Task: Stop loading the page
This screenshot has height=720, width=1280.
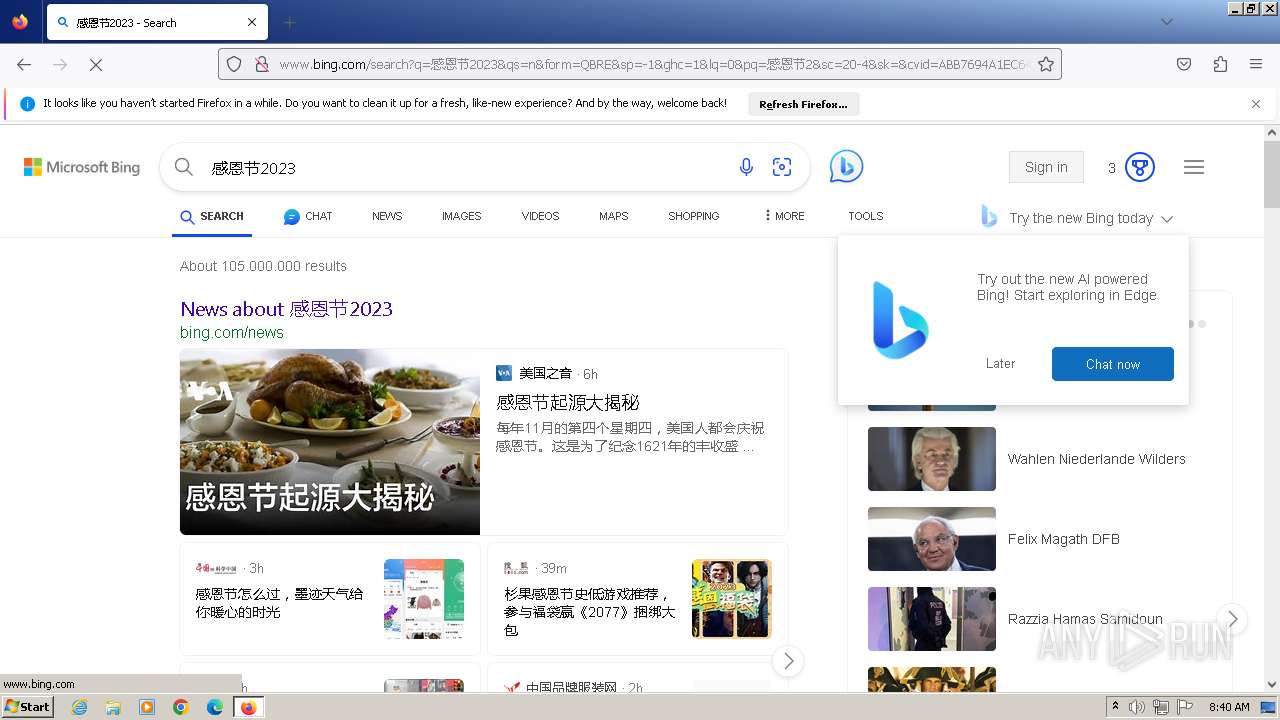Action: (96, 64)
